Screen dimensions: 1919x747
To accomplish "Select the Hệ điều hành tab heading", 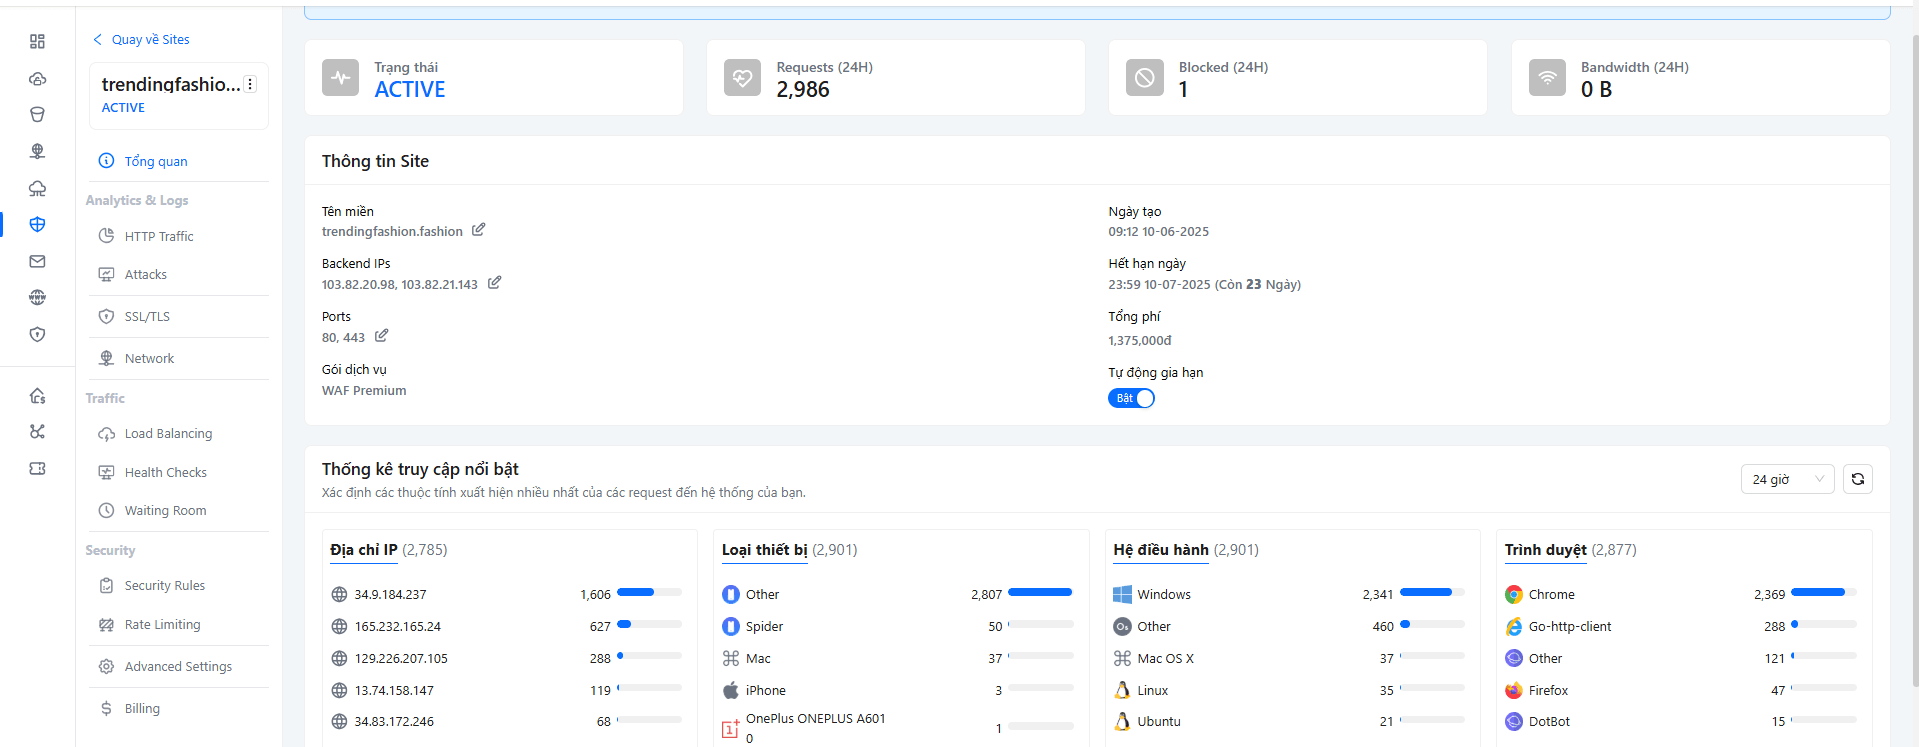I will 1161,550.
